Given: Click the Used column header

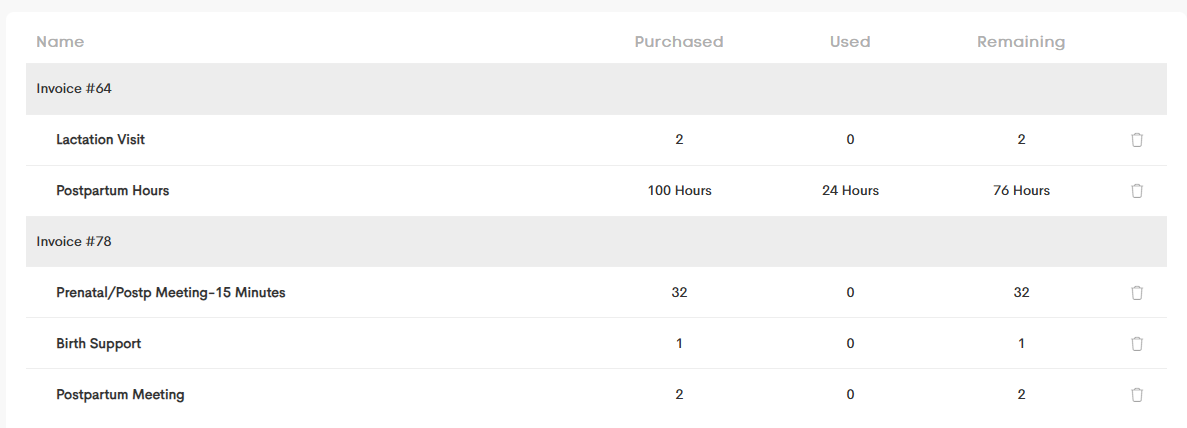Looking at the screenshot, I should pos(850,42).
